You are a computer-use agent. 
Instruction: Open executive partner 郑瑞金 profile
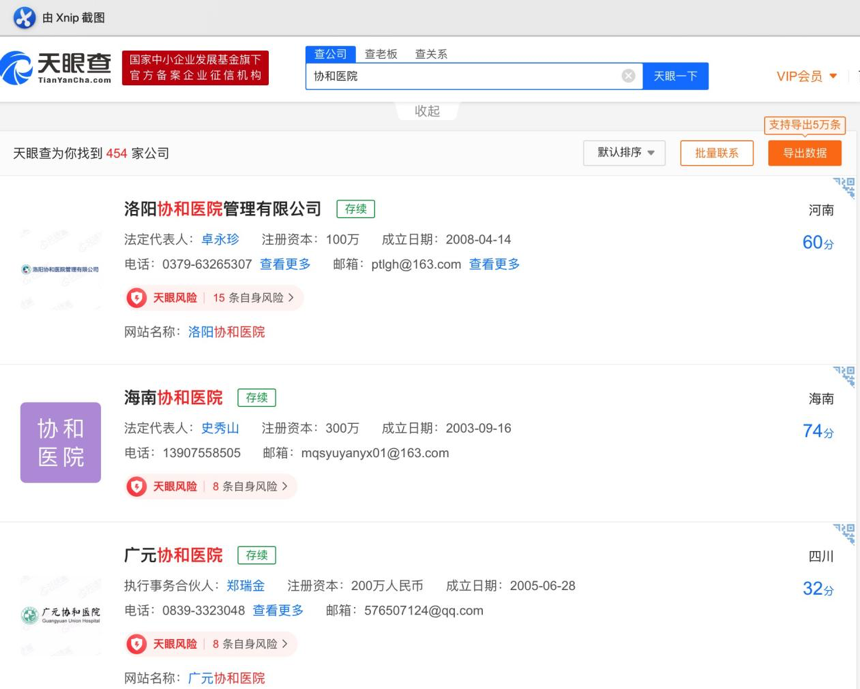[x=246, y=586]
